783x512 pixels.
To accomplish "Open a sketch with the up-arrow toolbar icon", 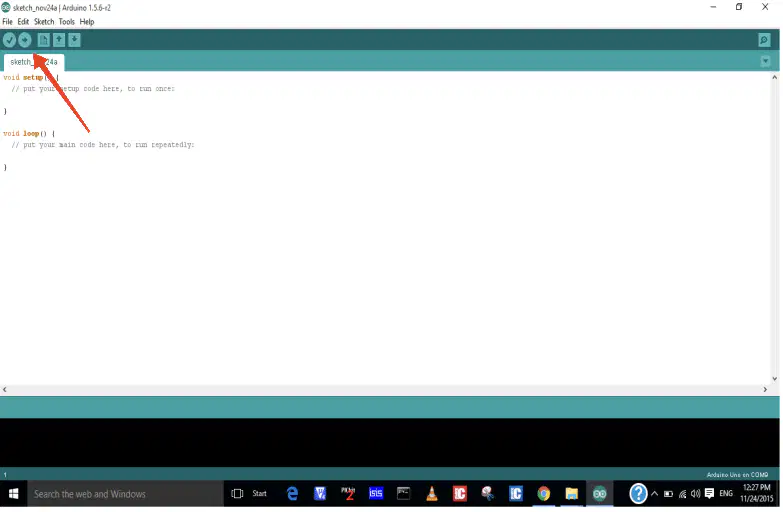I will (59, 40).
